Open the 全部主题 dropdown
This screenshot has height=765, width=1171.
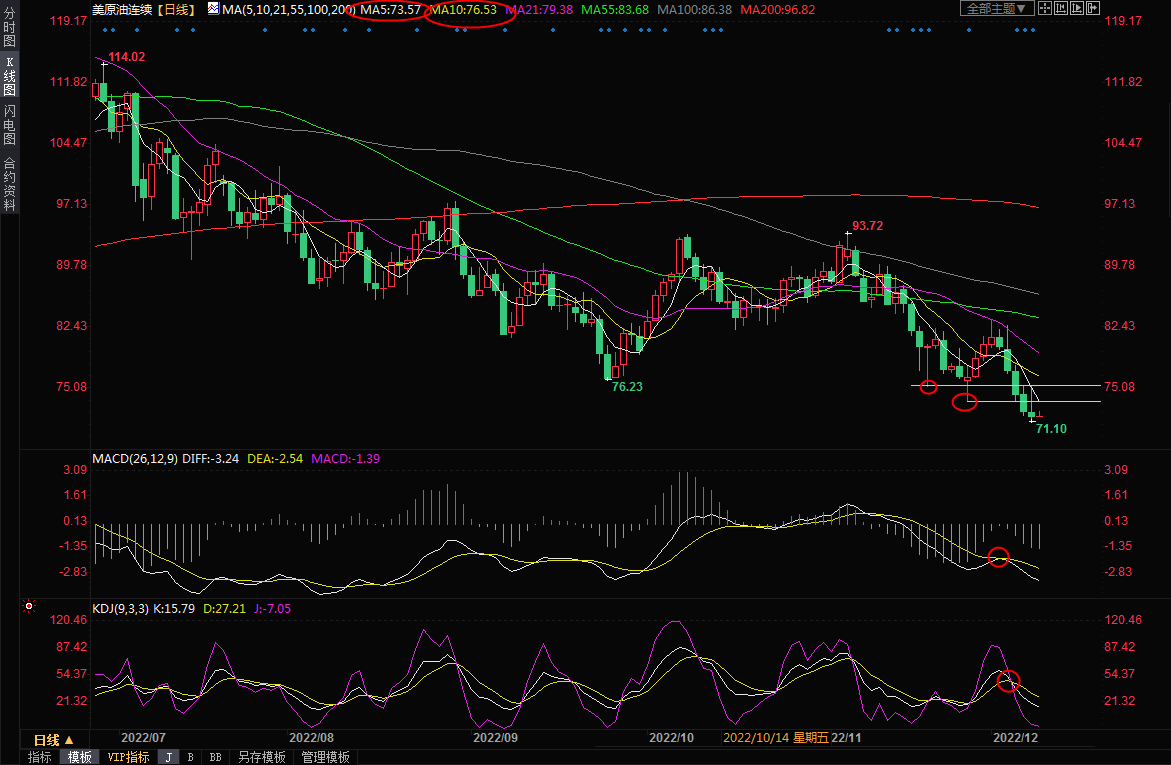[x=996, y=8]
